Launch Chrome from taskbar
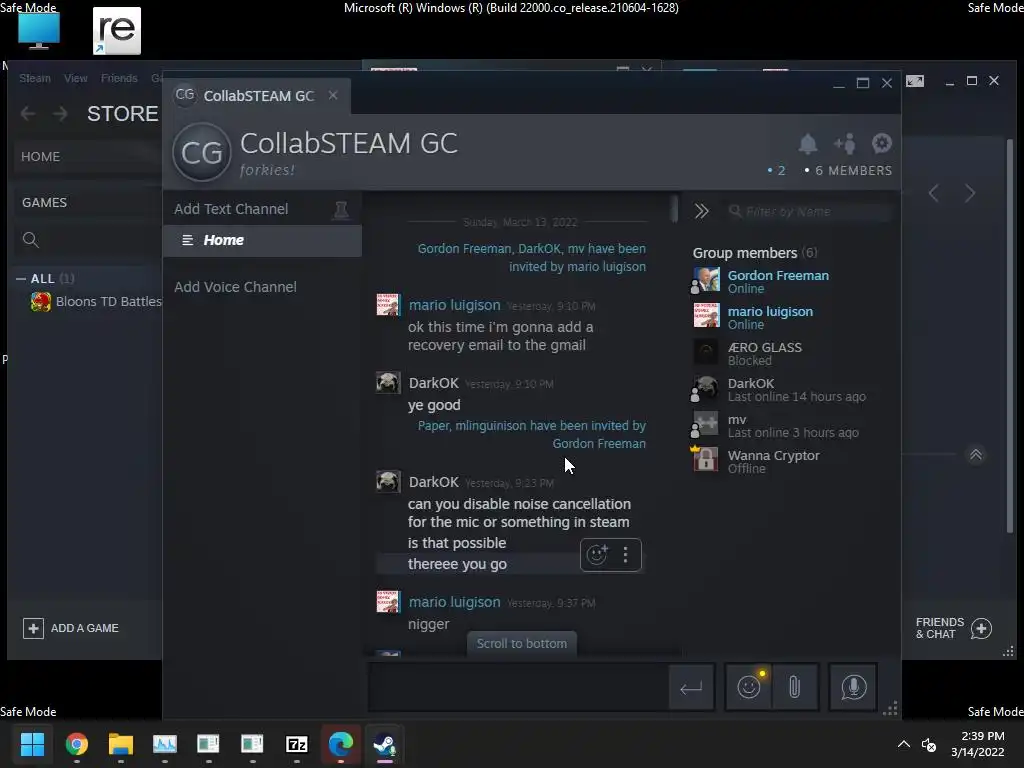This screenshot has height=768, width=1024. tap(77, 744)
